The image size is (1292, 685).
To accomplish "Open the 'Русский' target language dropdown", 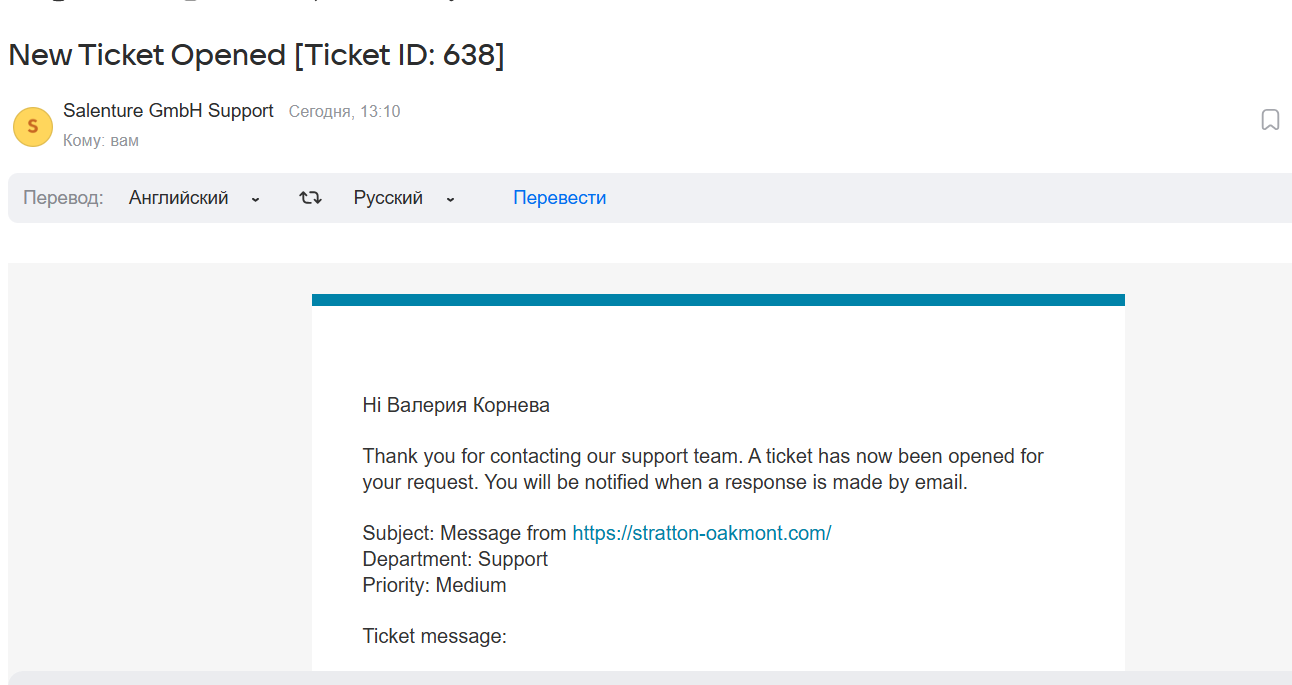I will tap(388, 198).
